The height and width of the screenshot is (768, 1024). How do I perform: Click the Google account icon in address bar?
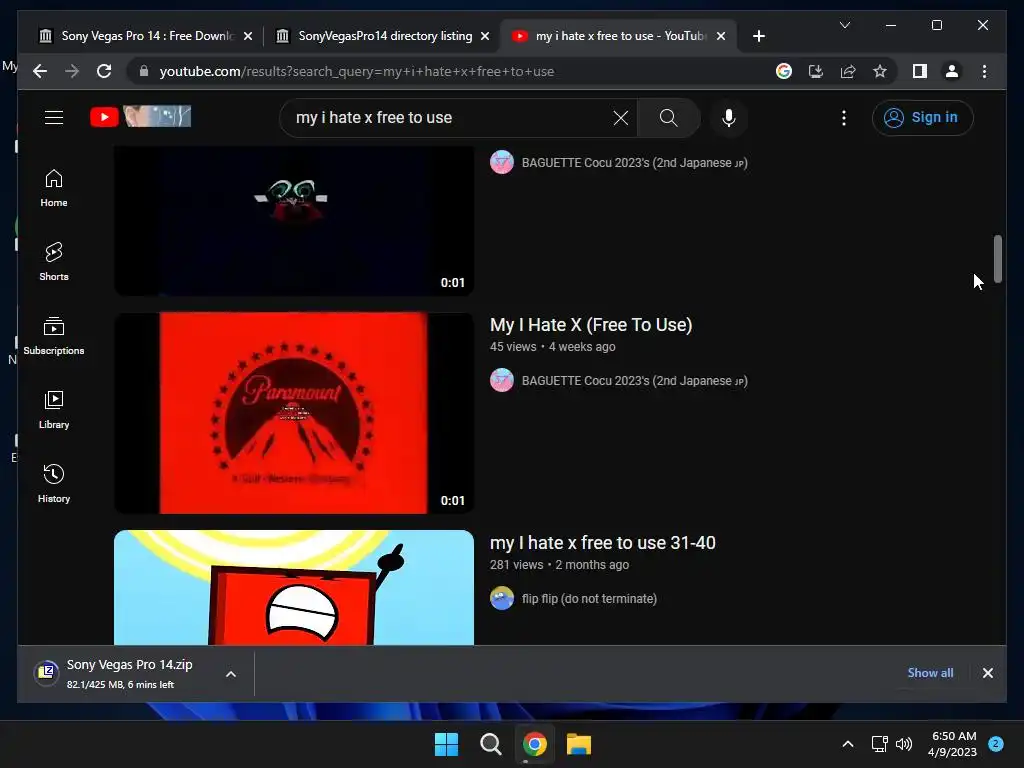784,71
